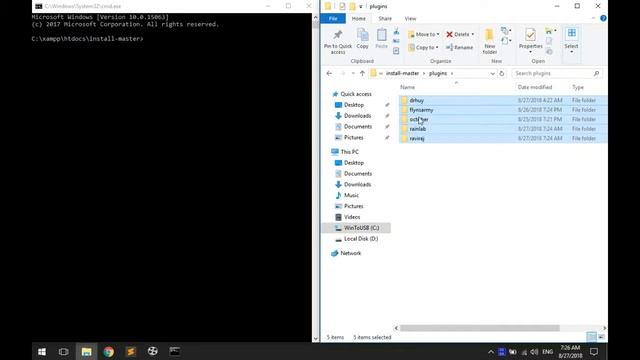
Task: Click the Select ribbon icon
Action: (x=571, y=33)
